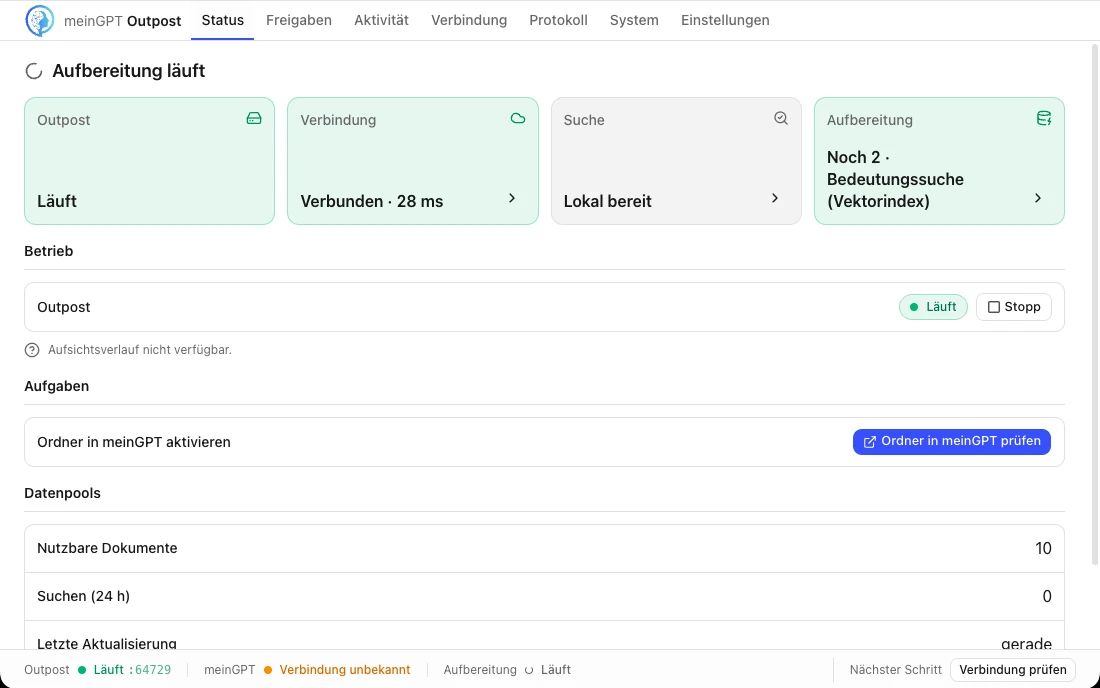Switch to the Status tab
The height and width of the screenshot is (688, 1100).
click(x=222, y=20)
